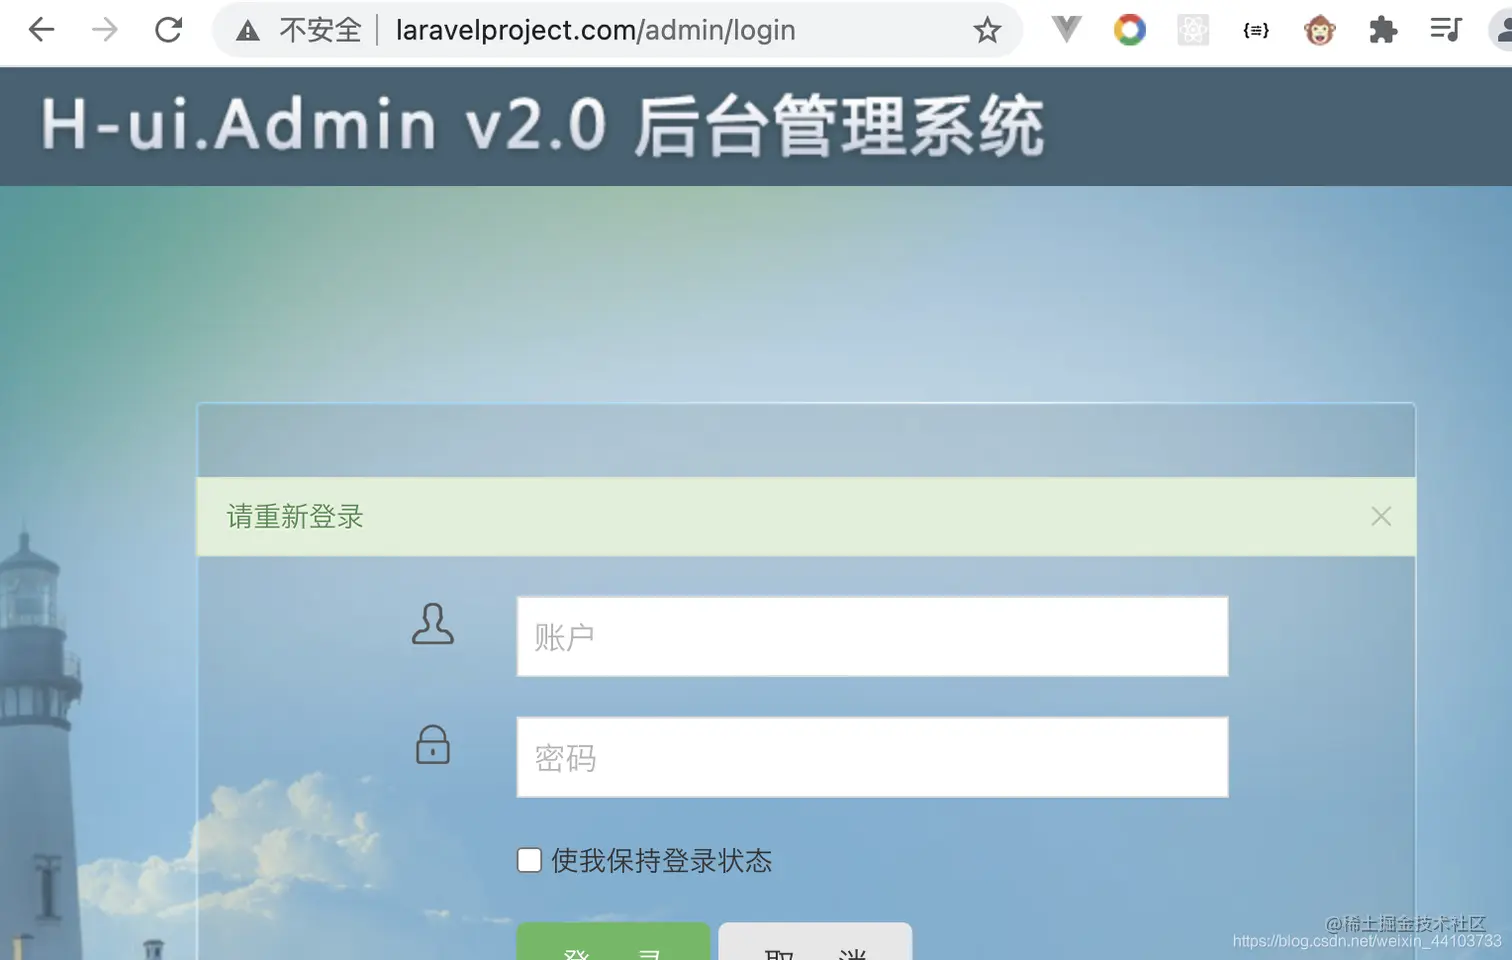Navigate back using the back arrow
Screen dimensions: 1512x960
[40, 29]
